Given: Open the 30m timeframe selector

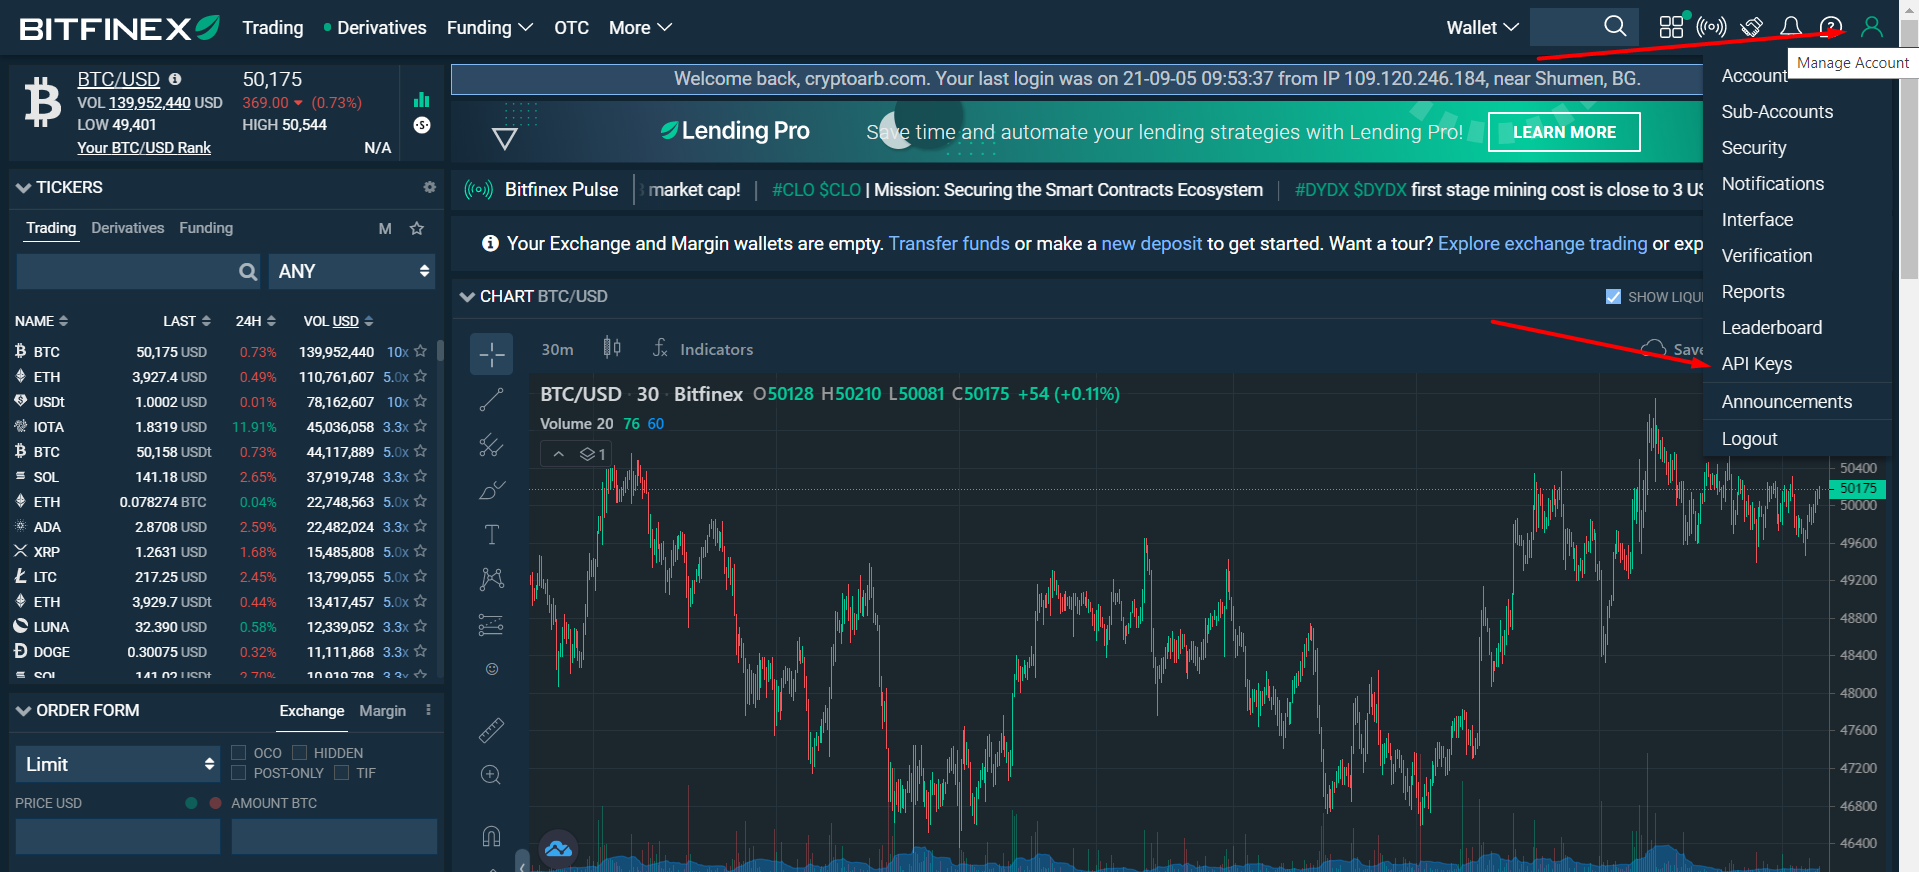Looking at the screenshot, I should 557,349.
